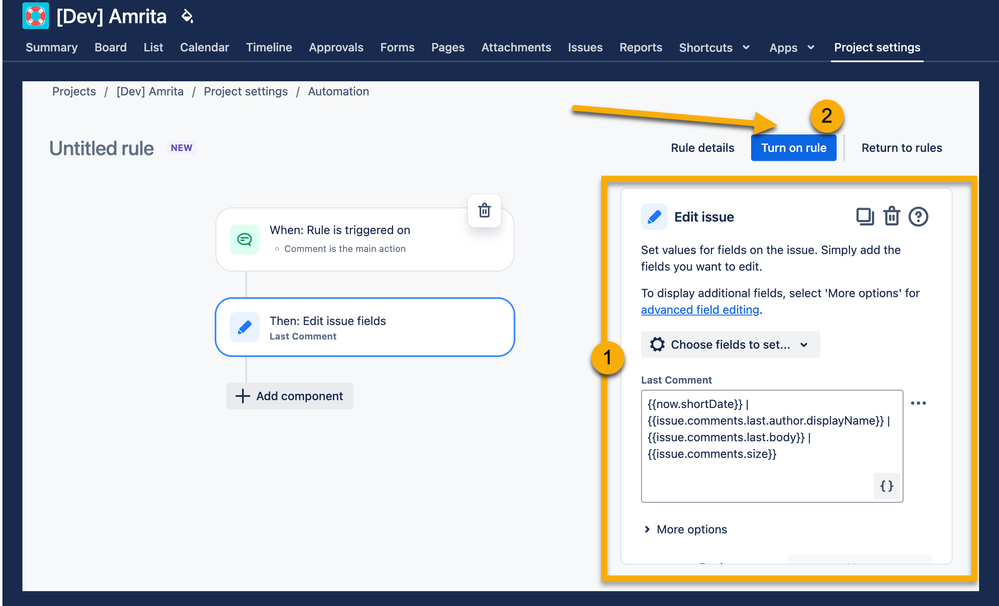Click the [Dev] Amrita project title

[x=111, y=16]
